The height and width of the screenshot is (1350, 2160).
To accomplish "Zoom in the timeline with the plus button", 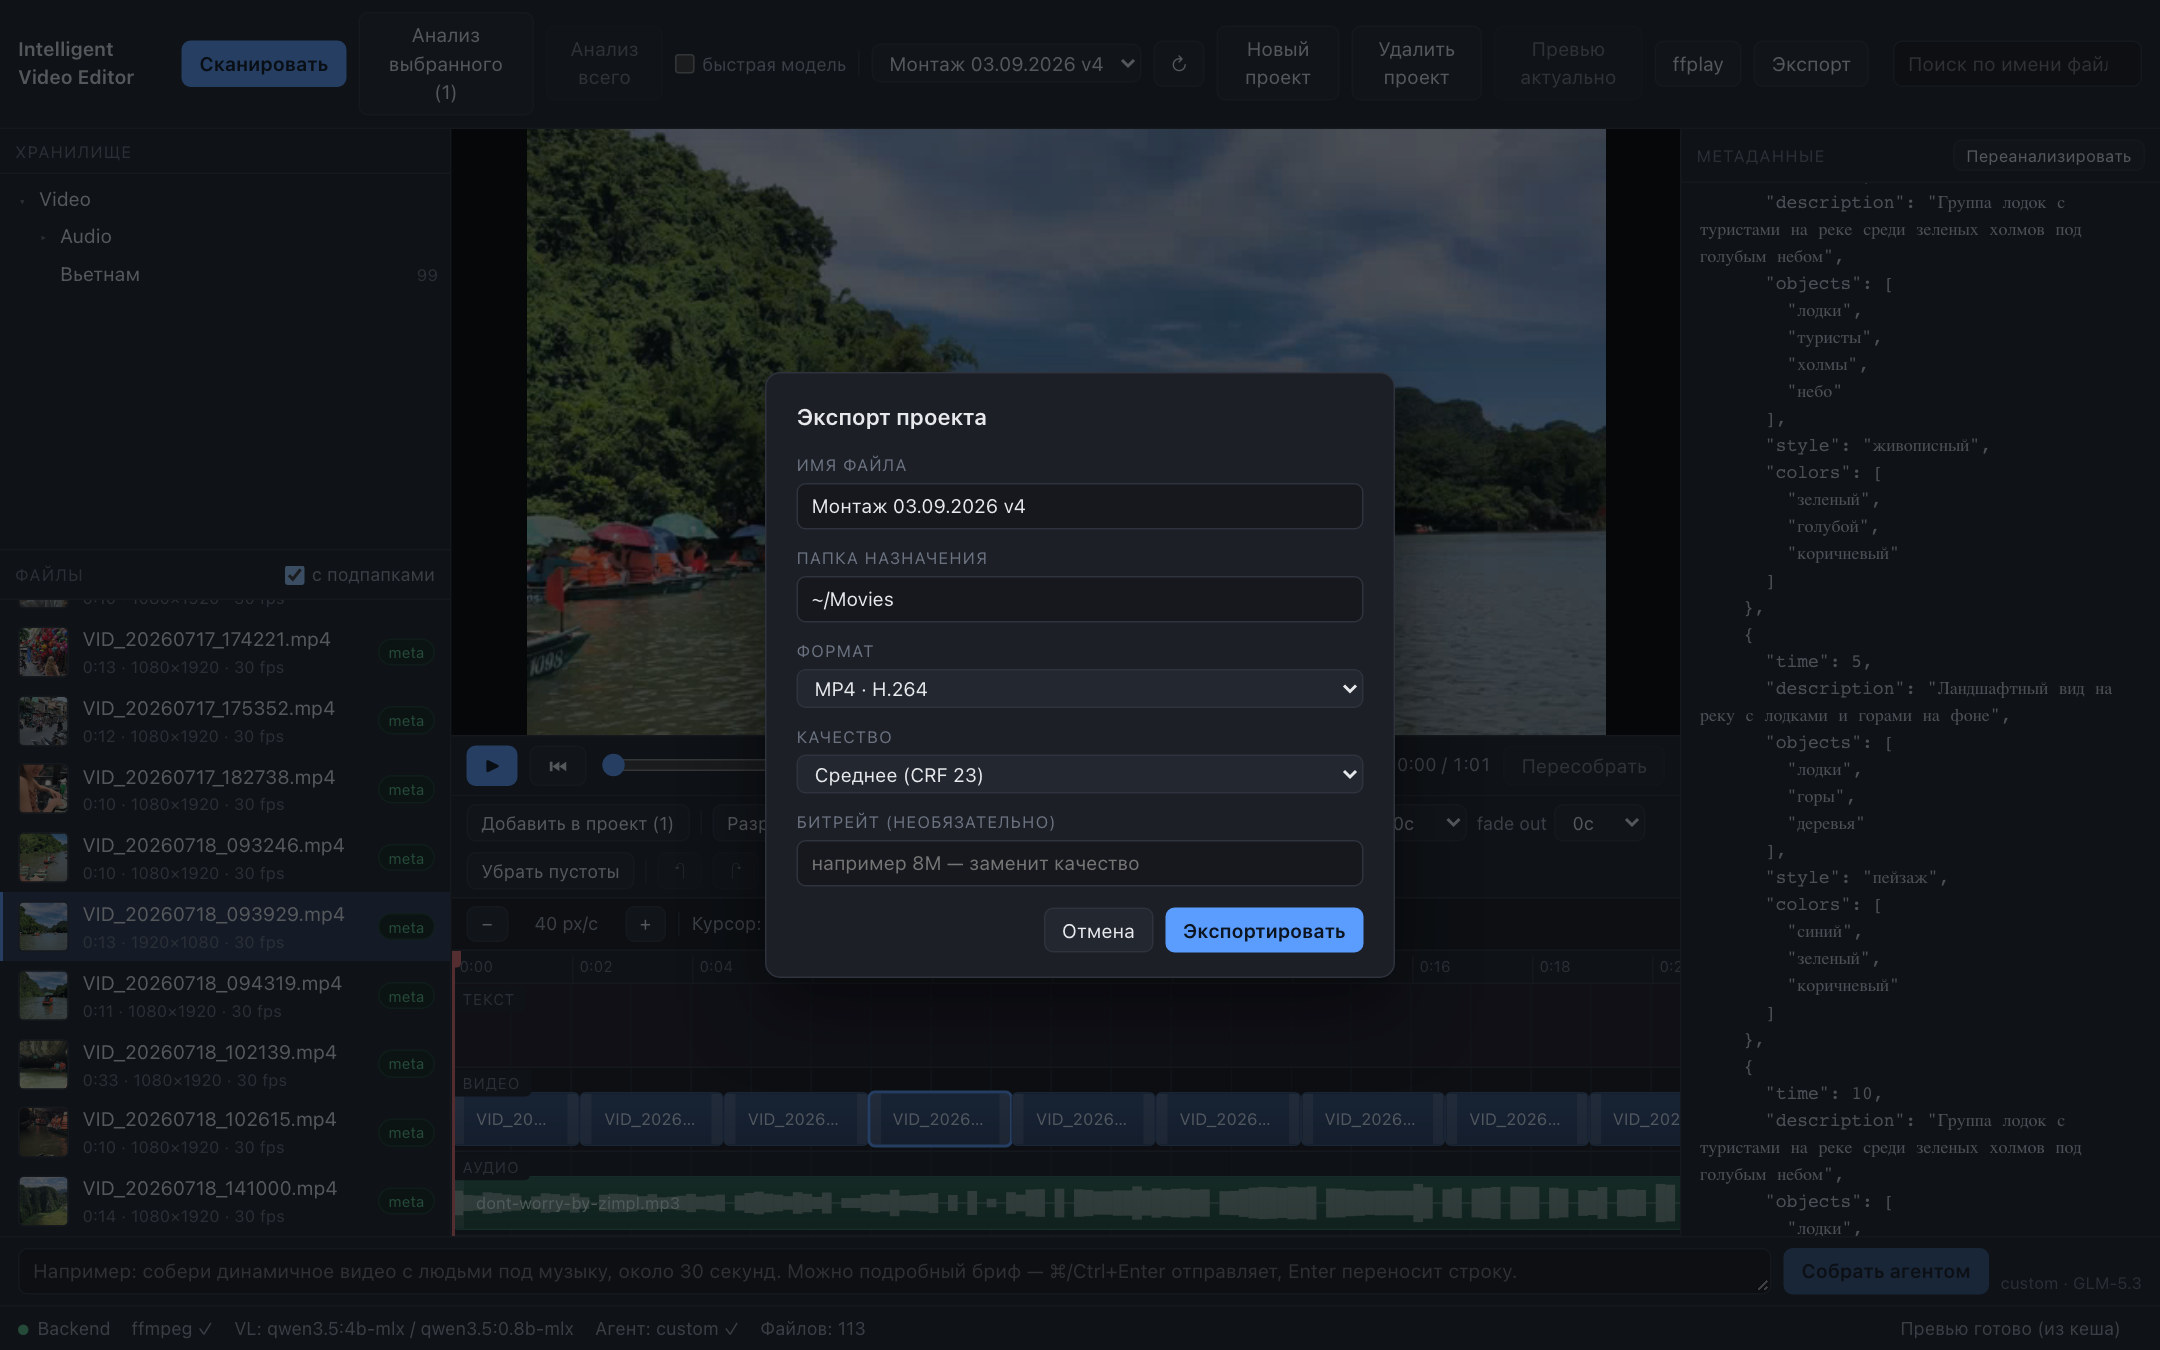I will 645,924.
